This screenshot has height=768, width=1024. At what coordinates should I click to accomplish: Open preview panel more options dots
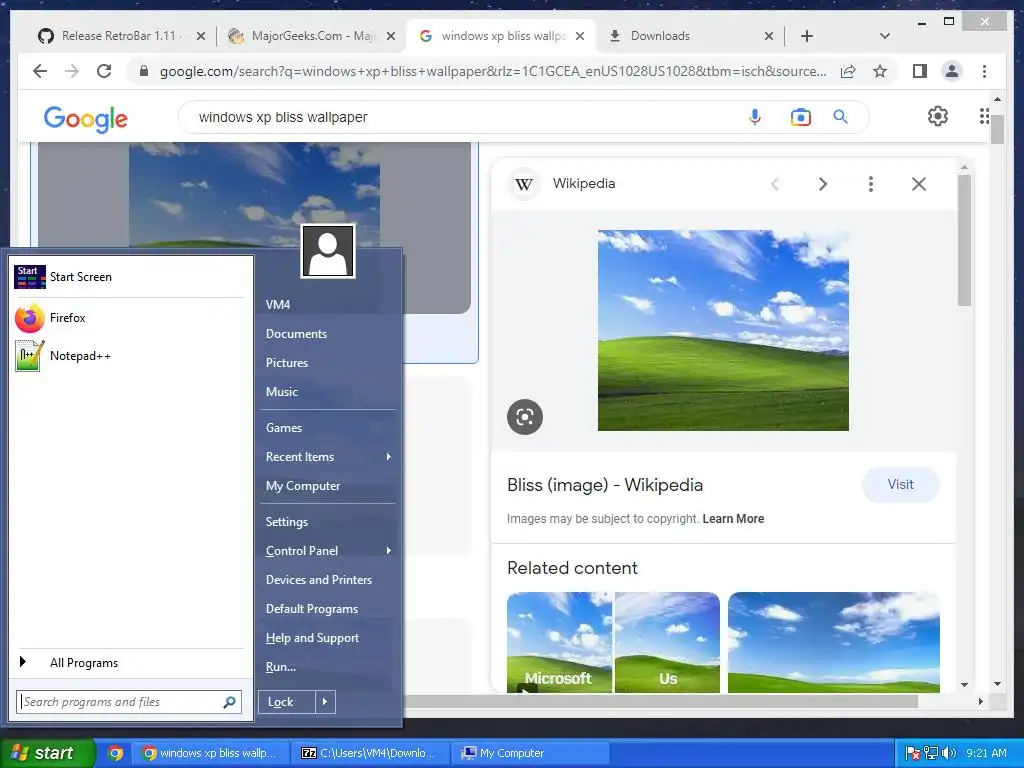[x=871, y=184]
